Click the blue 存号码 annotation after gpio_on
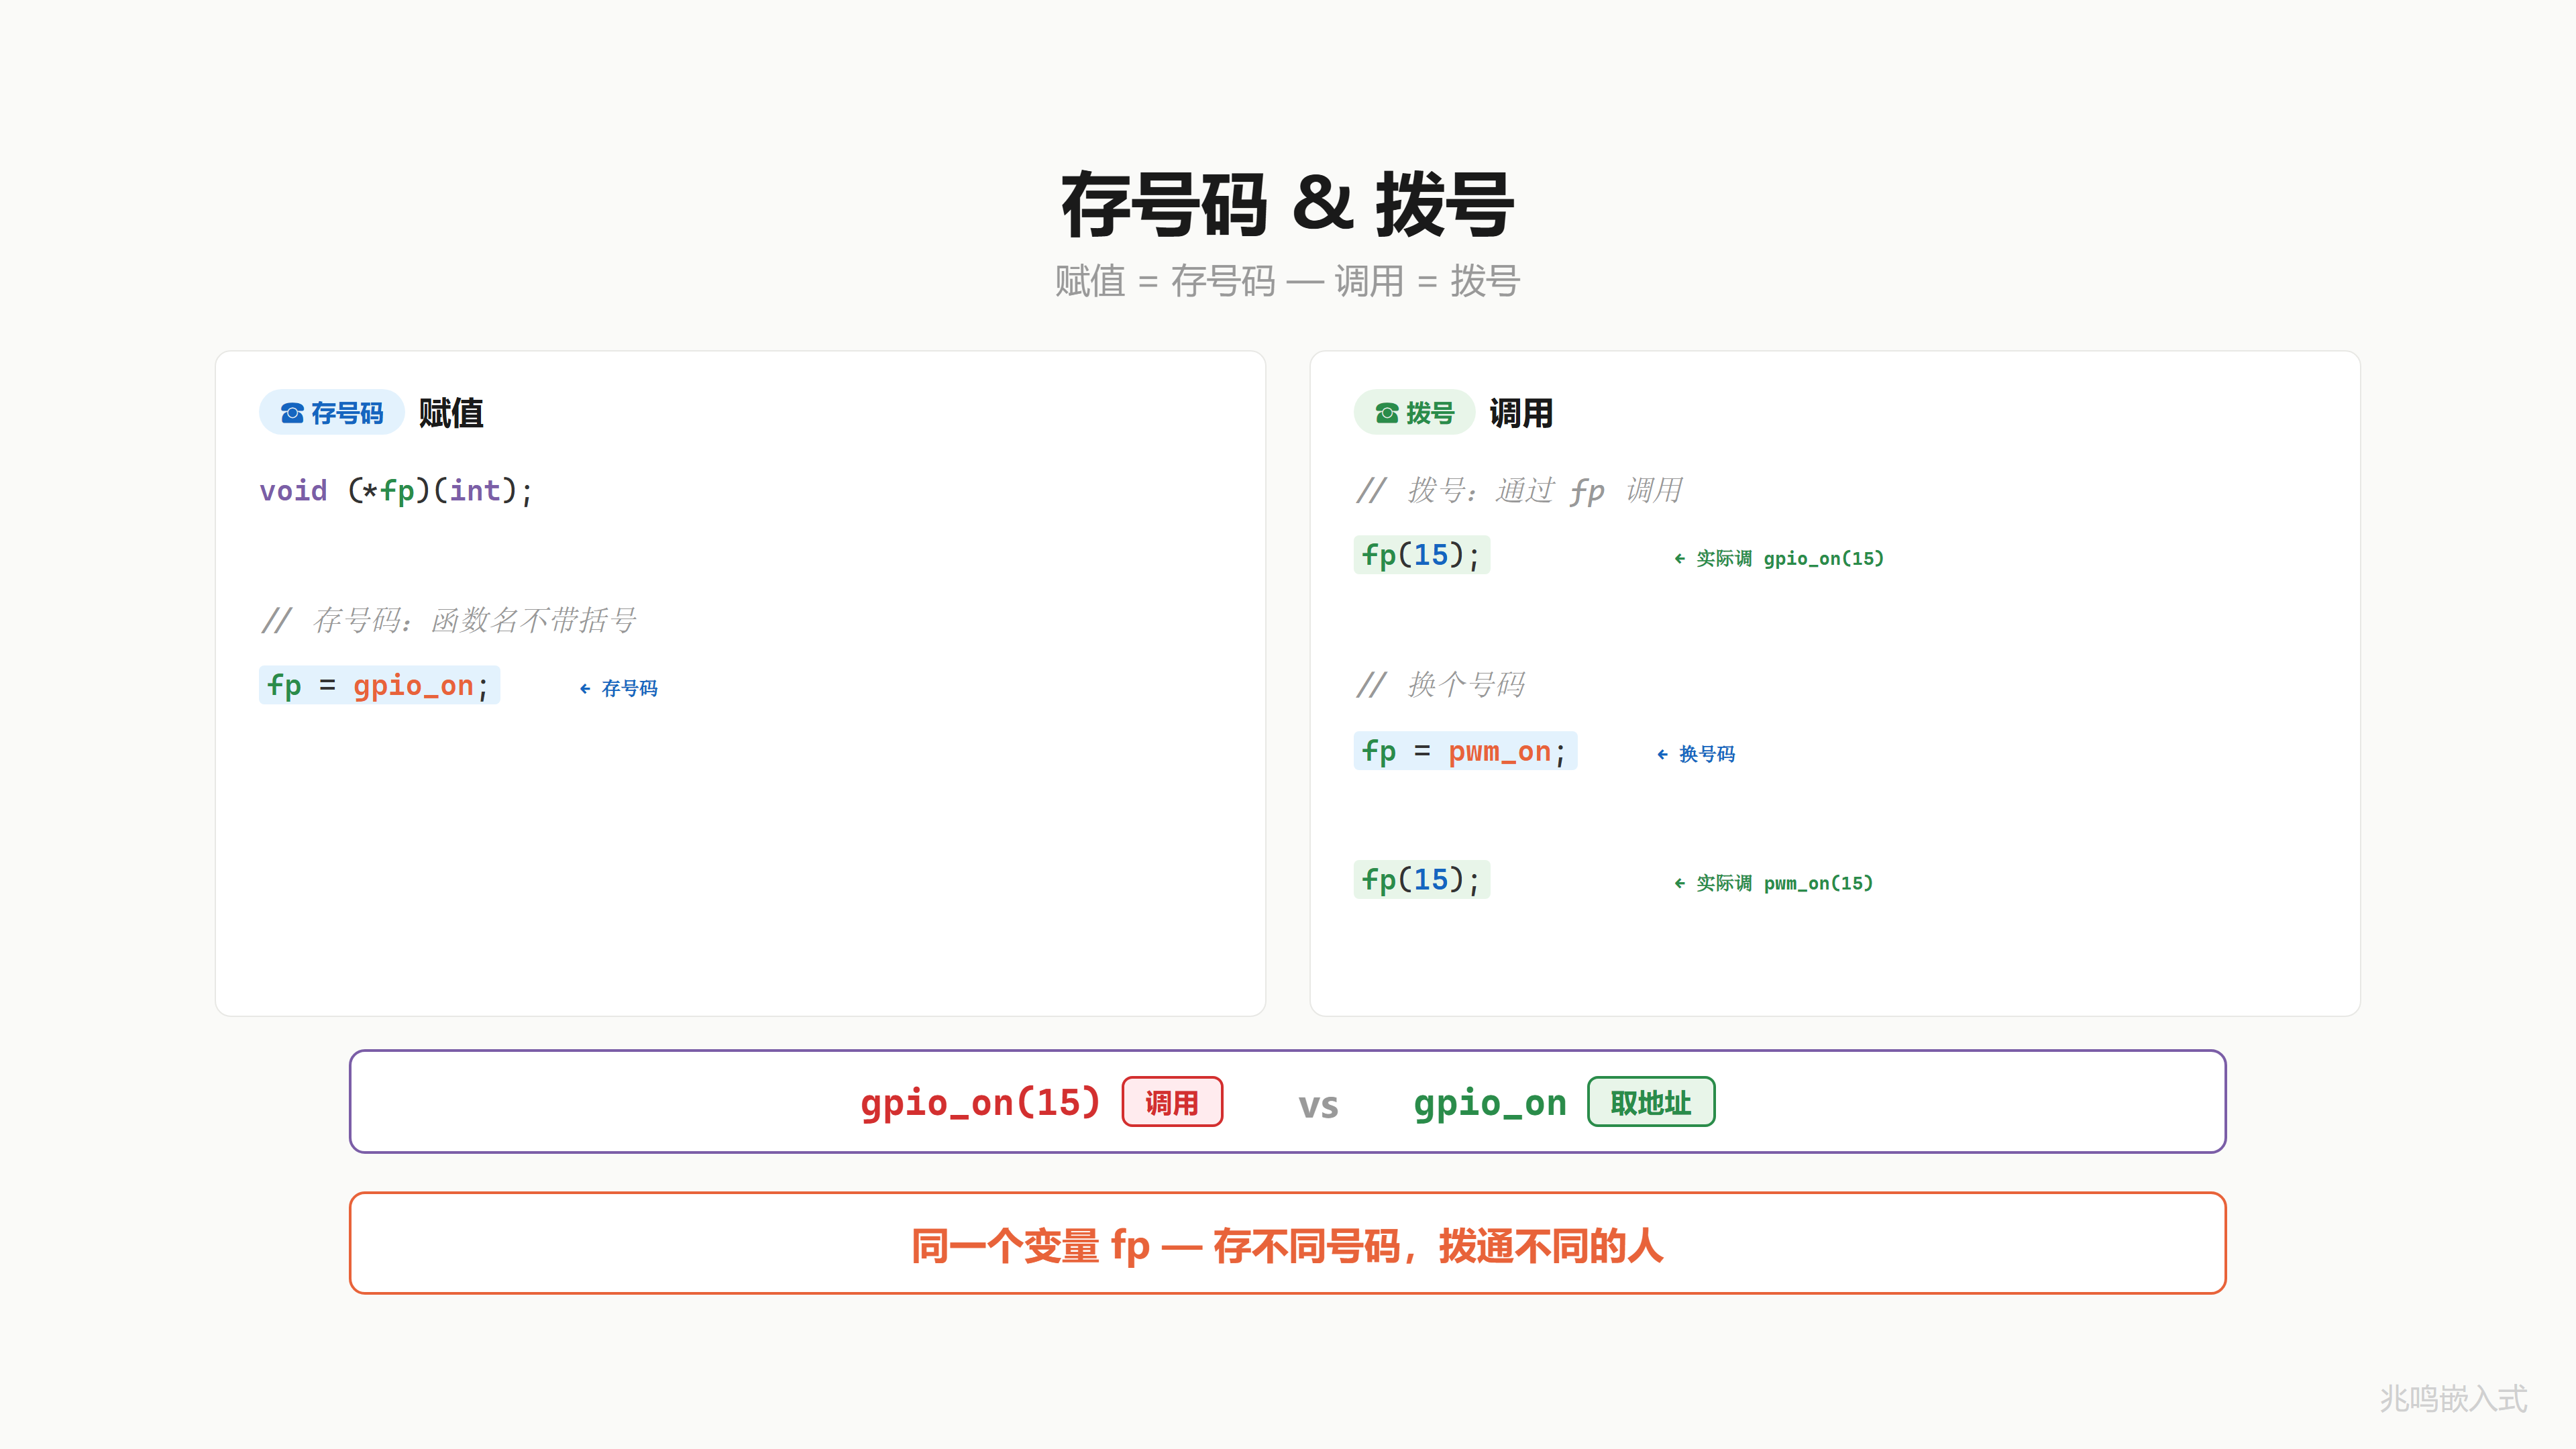This screenshot has width=2576, height=1449. [x=630, y=689]
